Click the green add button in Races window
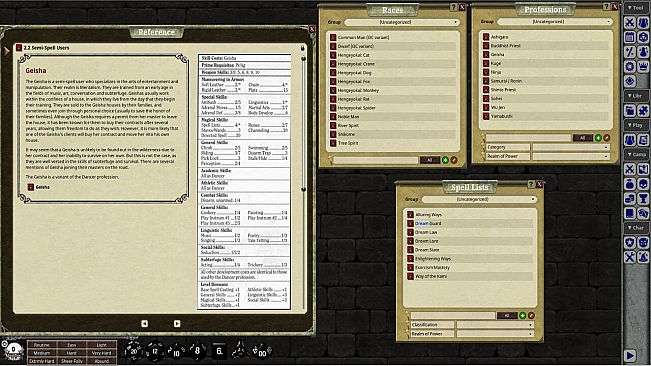The image size is (651, 366). tap(445, 160)
